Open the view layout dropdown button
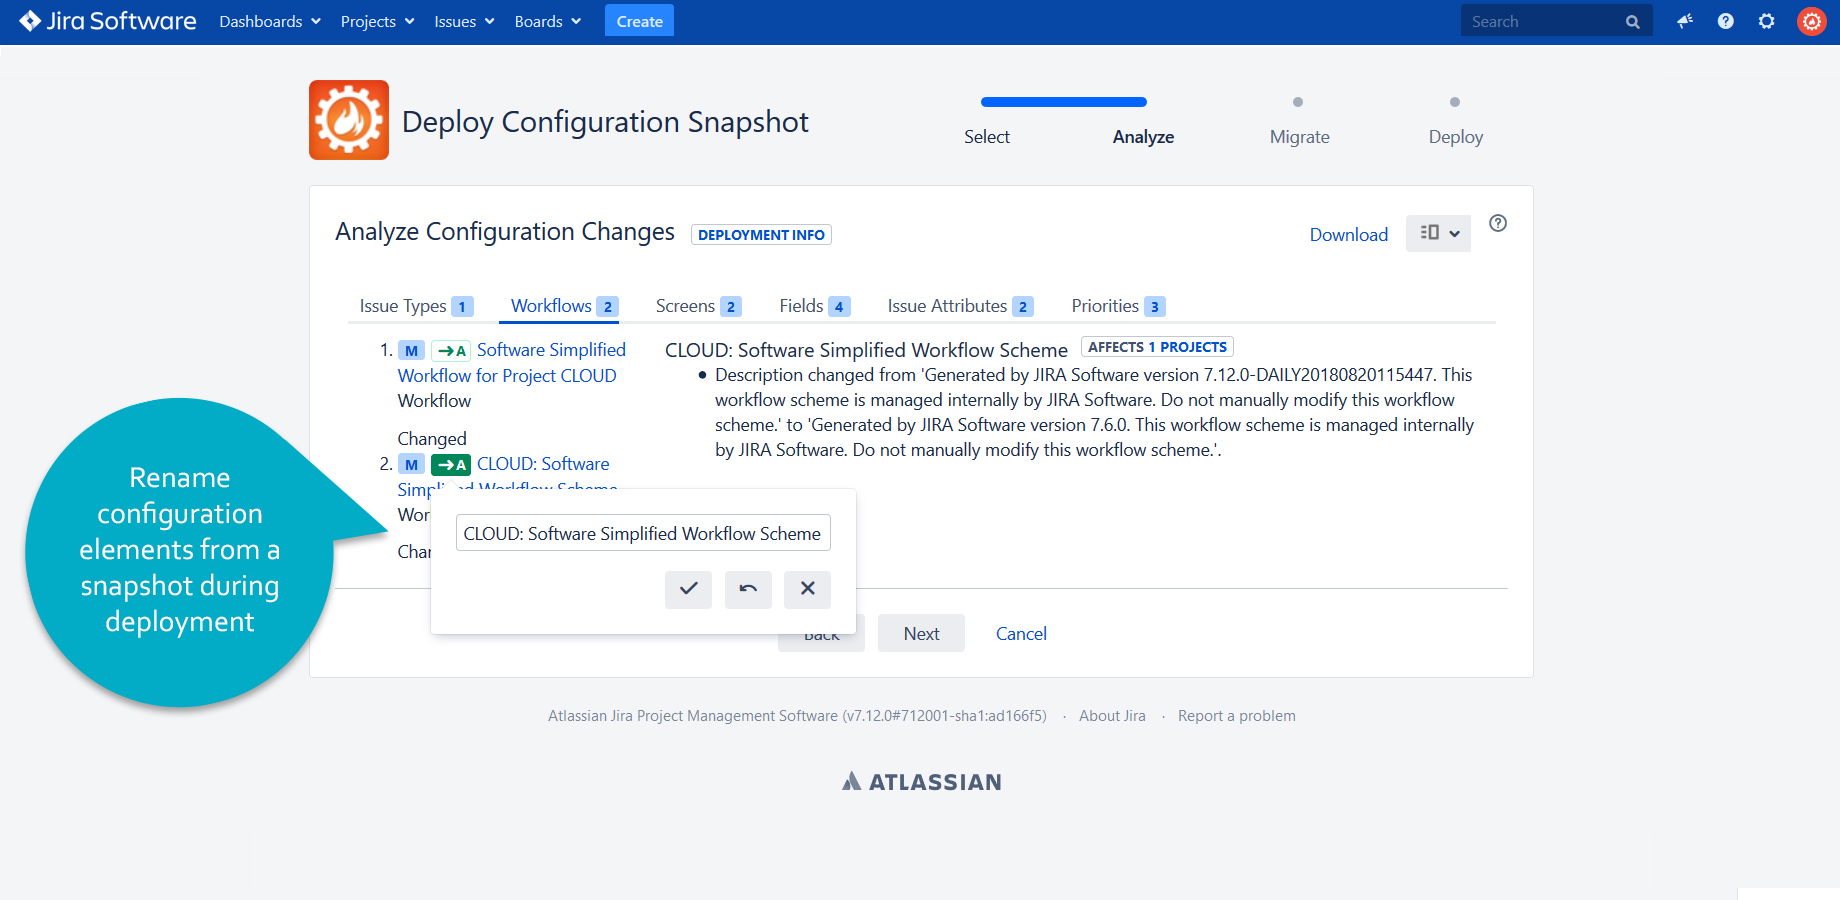The width and height of the screenshot is (1840, 900). tap(1438, 233)
